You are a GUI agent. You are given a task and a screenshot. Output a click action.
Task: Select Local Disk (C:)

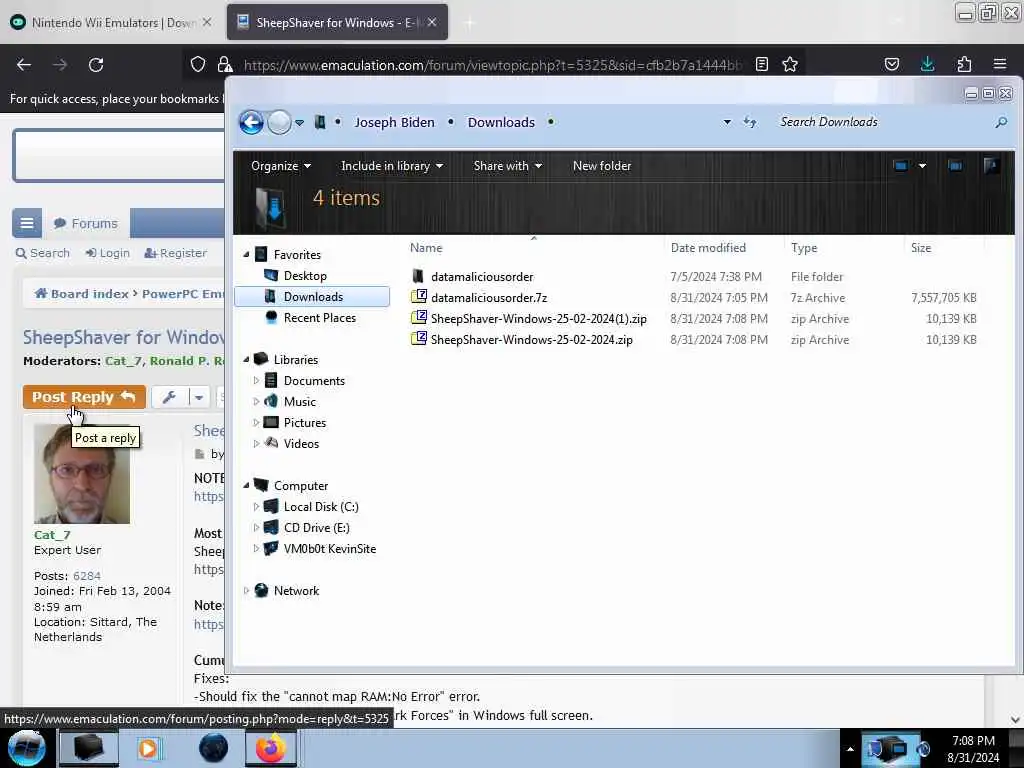coord(321,507)
